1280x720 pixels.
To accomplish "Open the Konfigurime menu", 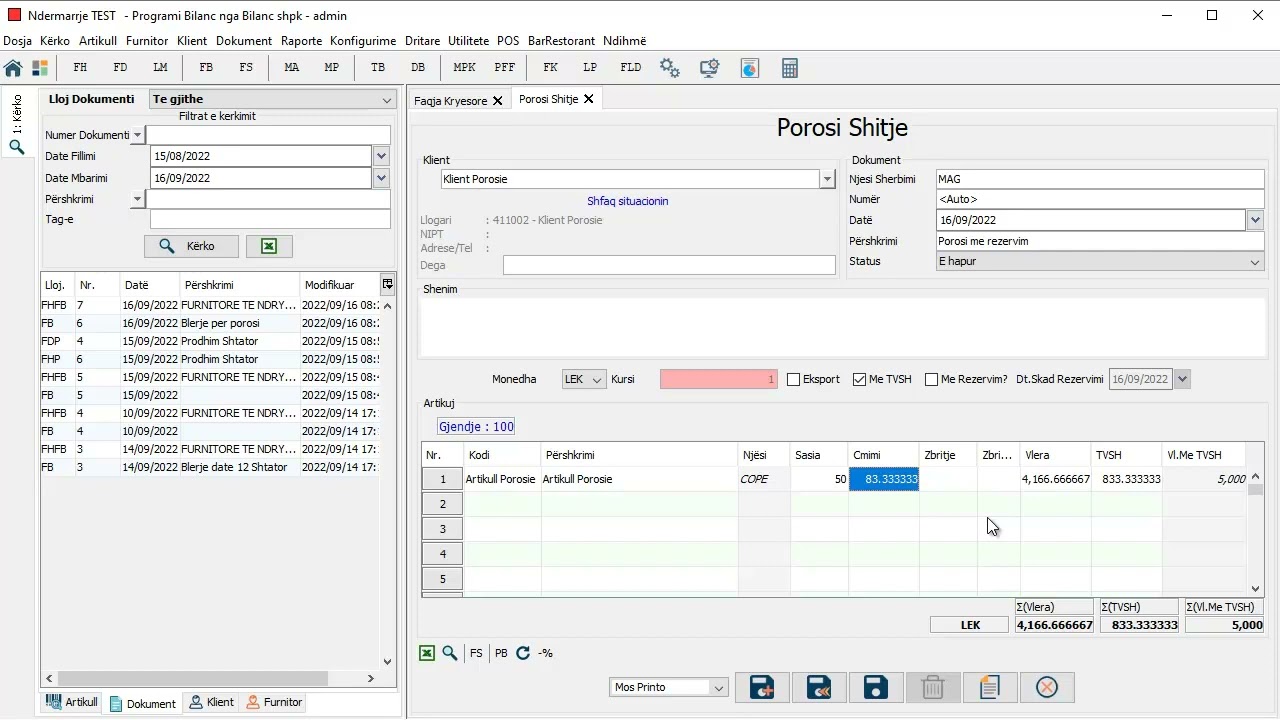I will click(363, 41).
